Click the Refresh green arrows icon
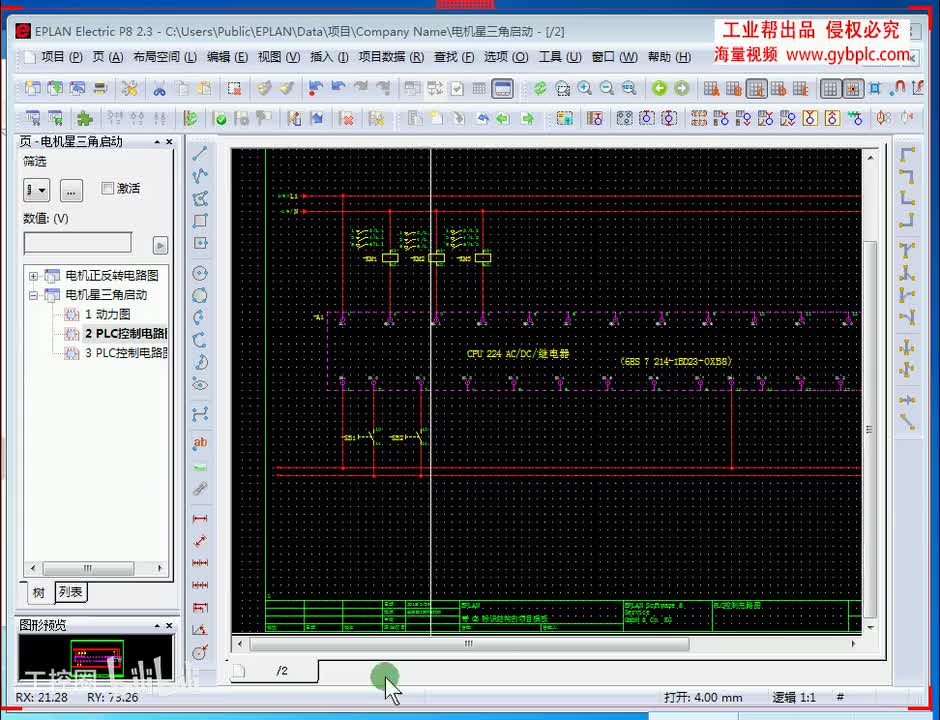940x720 pixels. click(x=540, y=89)
